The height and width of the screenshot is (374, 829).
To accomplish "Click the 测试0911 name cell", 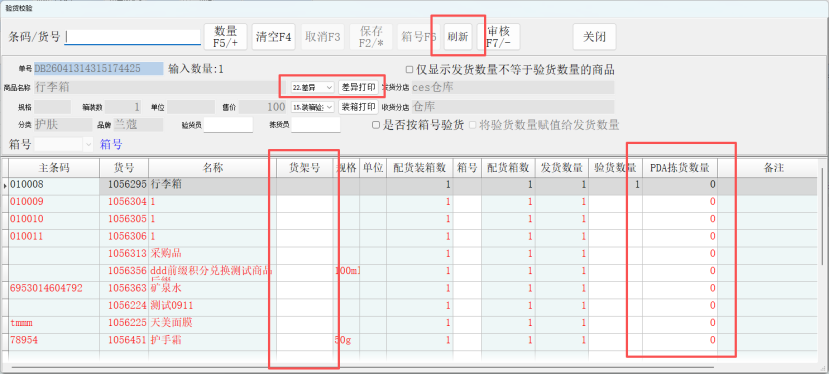I will pyautogui.click(x=213, y=306).
